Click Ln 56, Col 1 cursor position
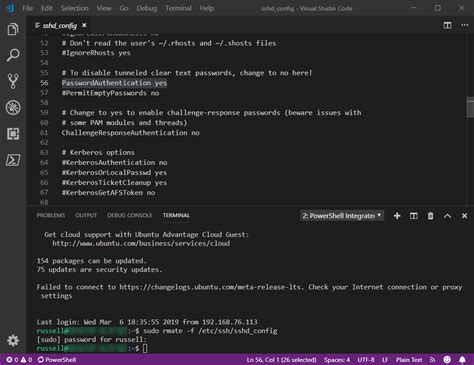The height and width of the screenshot is (365, 474). [281, 360]
